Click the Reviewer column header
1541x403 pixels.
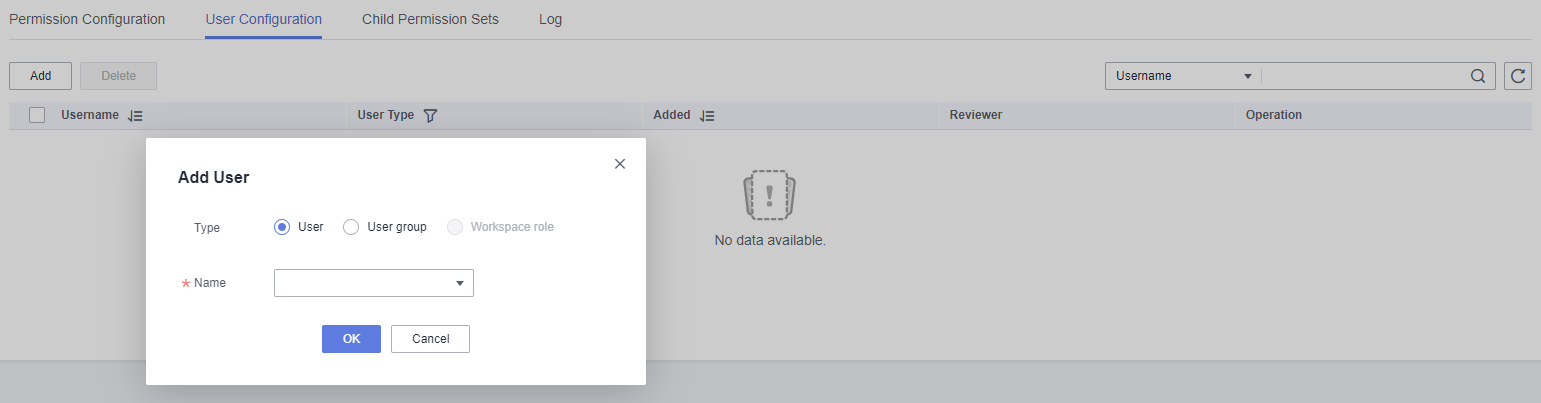point(976,115)
